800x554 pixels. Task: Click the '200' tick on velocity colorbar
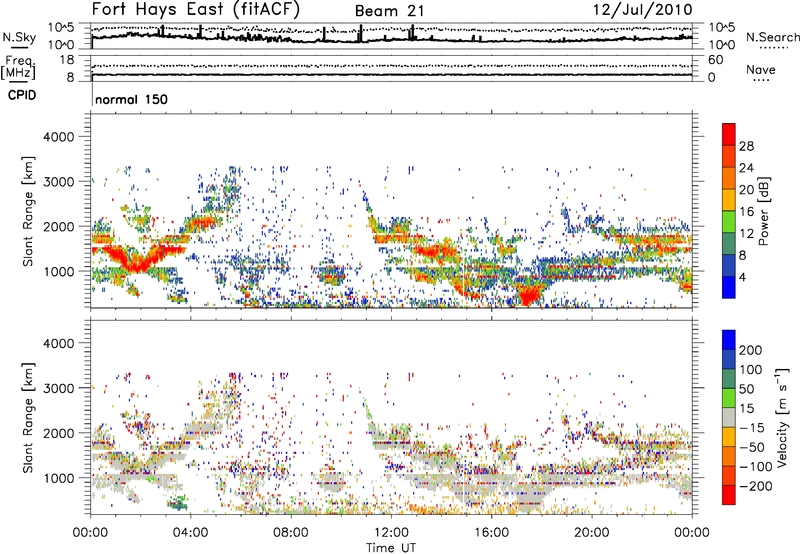pos(751,350)
